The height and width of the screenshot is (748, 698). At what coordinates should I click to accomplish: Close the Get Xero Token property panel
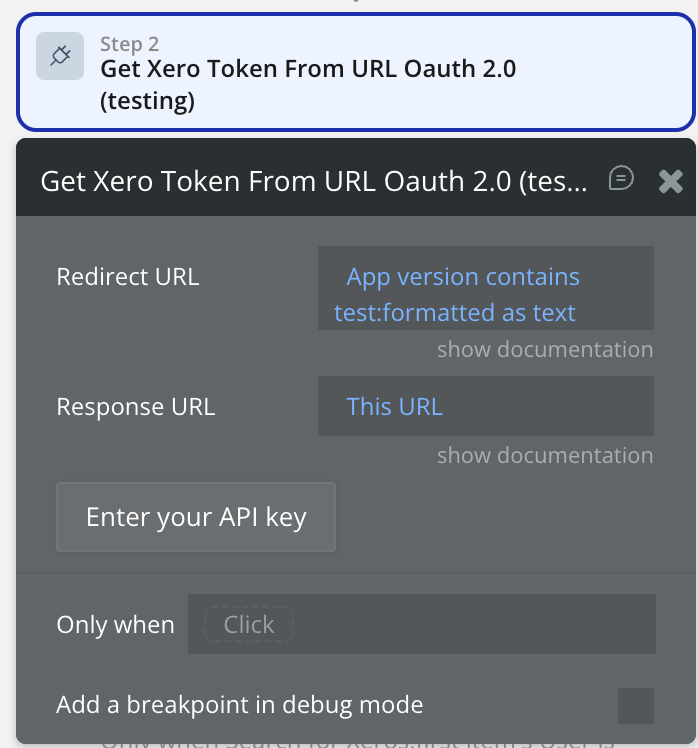tap(670, 180)
